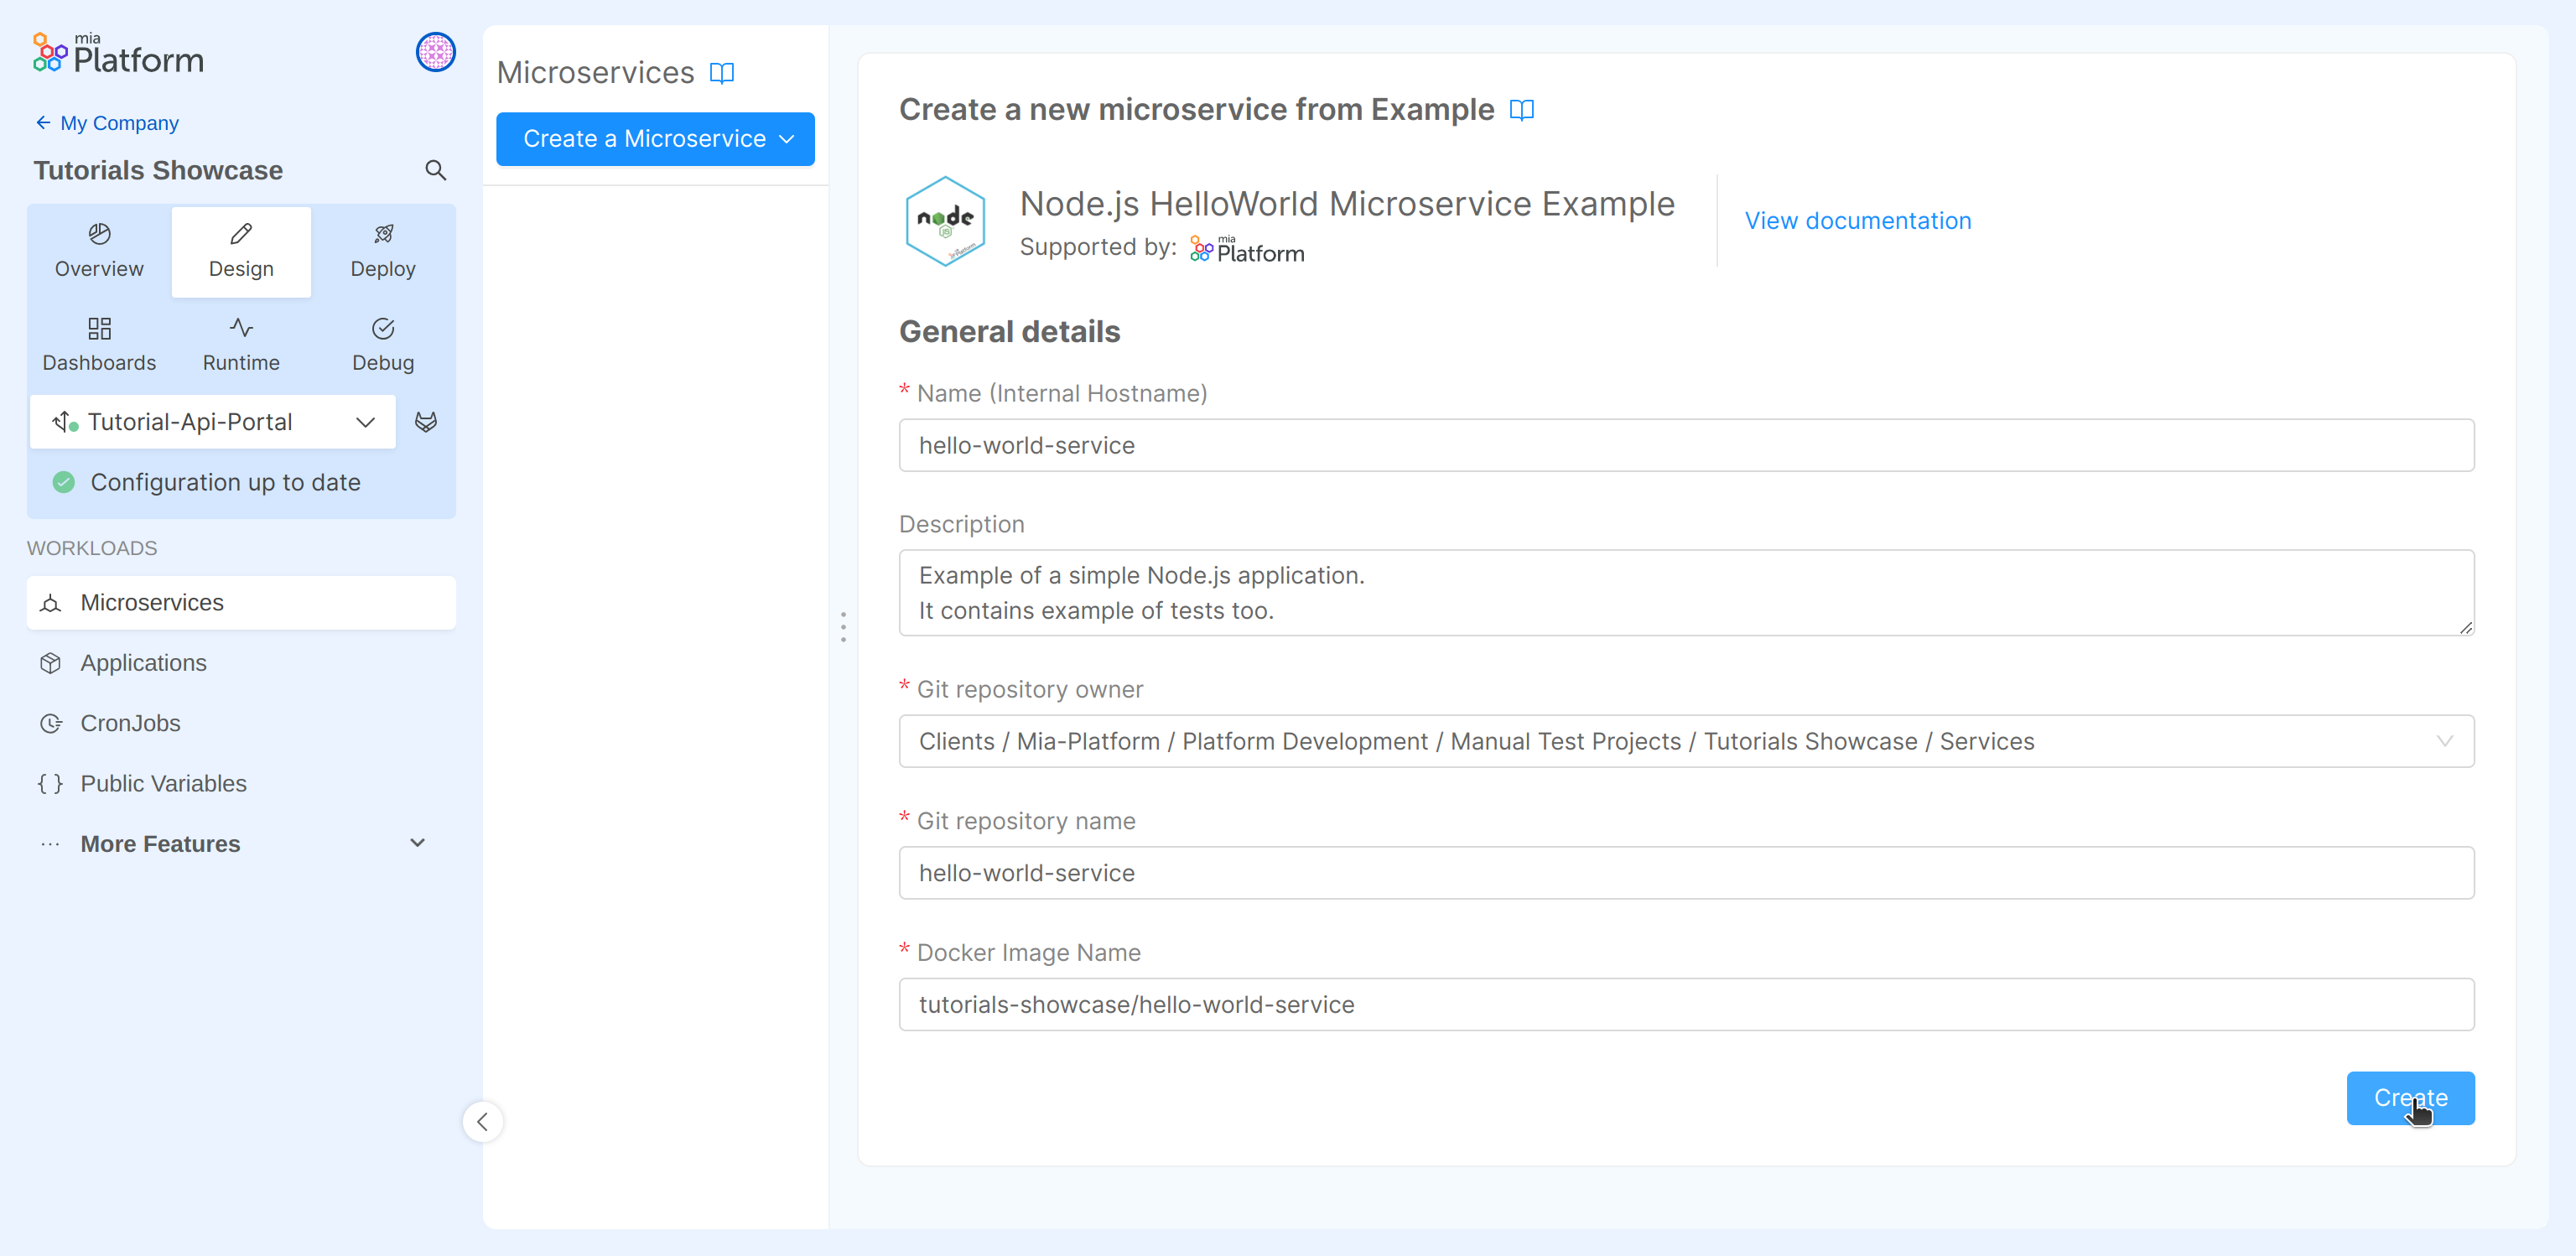Open the View documentation link
The image size is (2576, 1256).
click(x=1858, y=220)
